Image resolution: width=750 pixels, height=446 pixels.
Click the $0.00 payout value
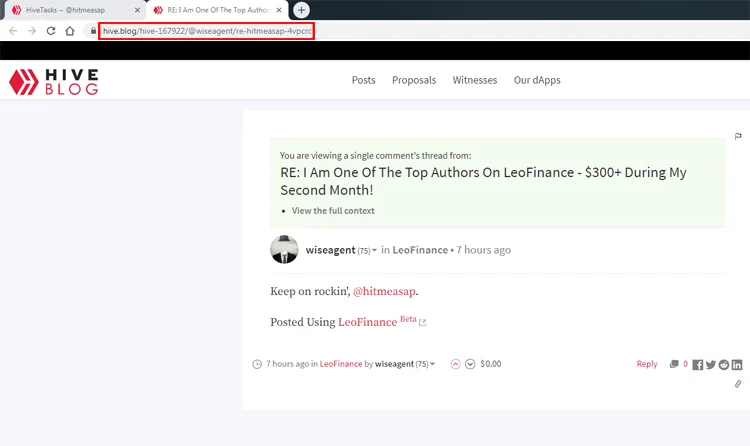tap(491, 364)
